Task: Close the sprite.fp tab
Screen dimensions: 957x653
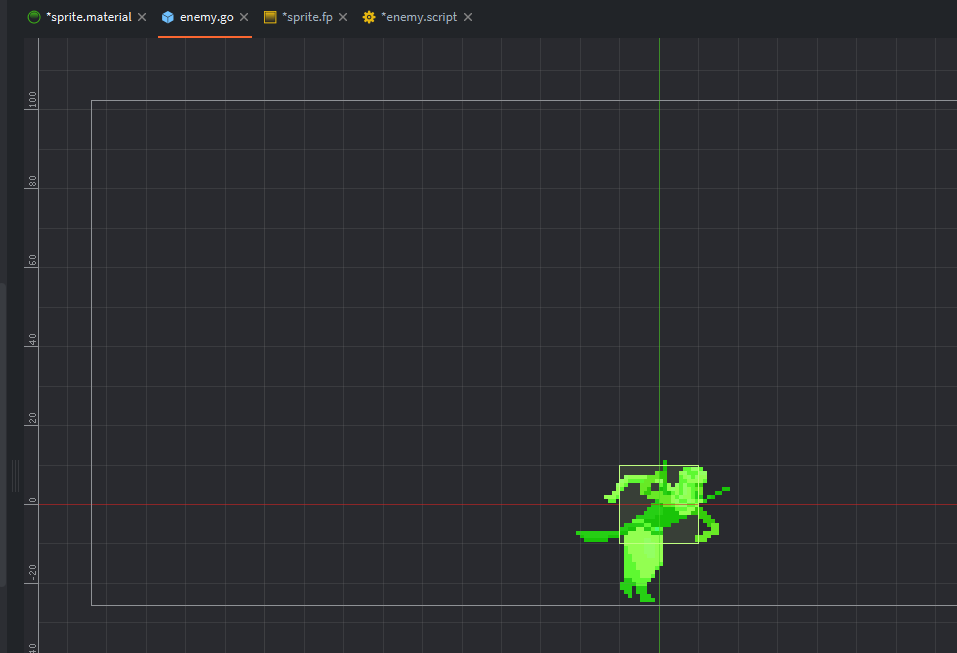Action: 343,17
